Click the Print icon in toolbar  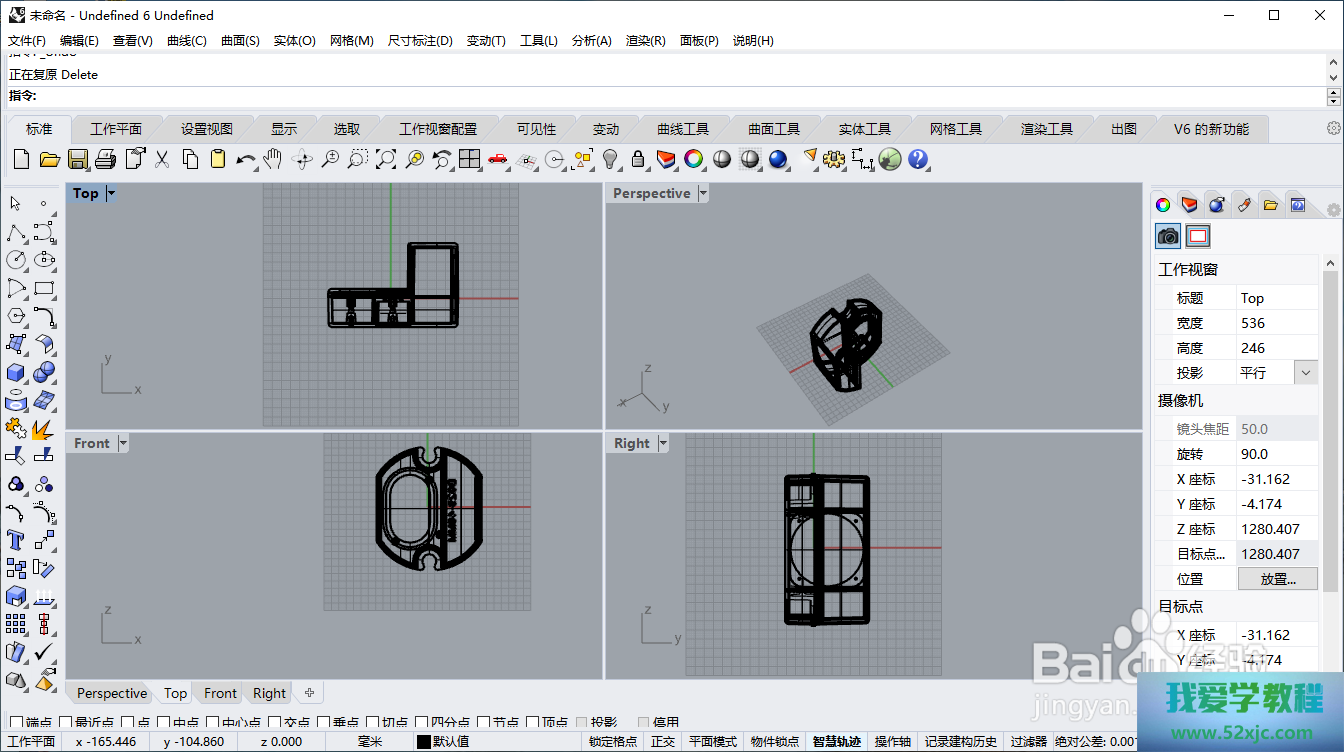(106, 159)
